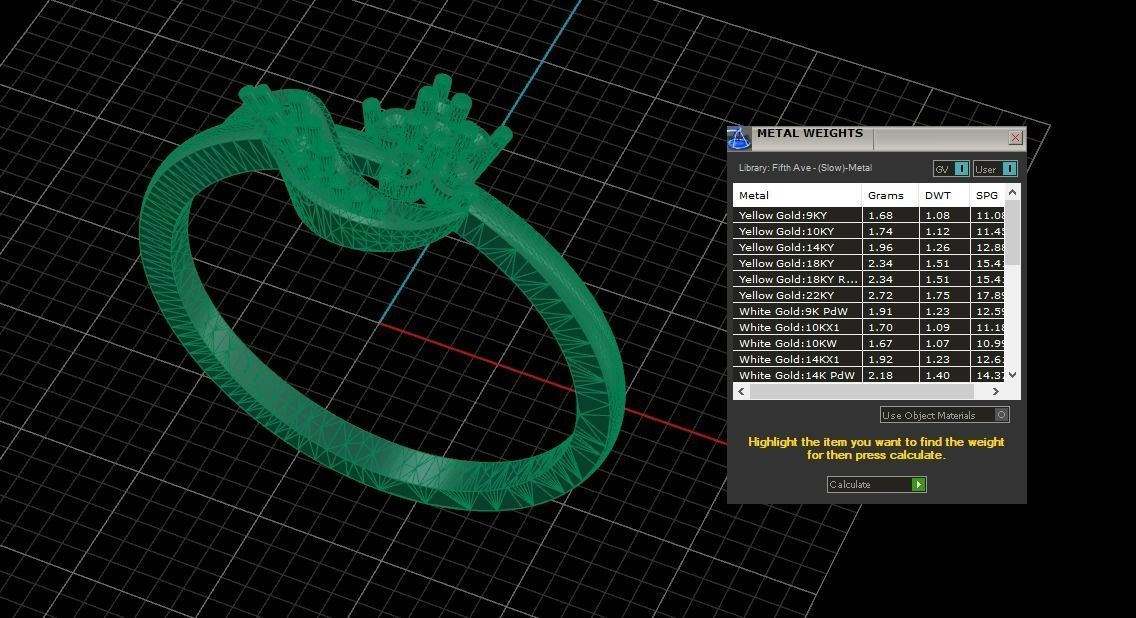The height and width of the screenshot is (618, 1136).
Task: Click the vertical scrollbar thumb of metal list
Action: (1013, 233)
